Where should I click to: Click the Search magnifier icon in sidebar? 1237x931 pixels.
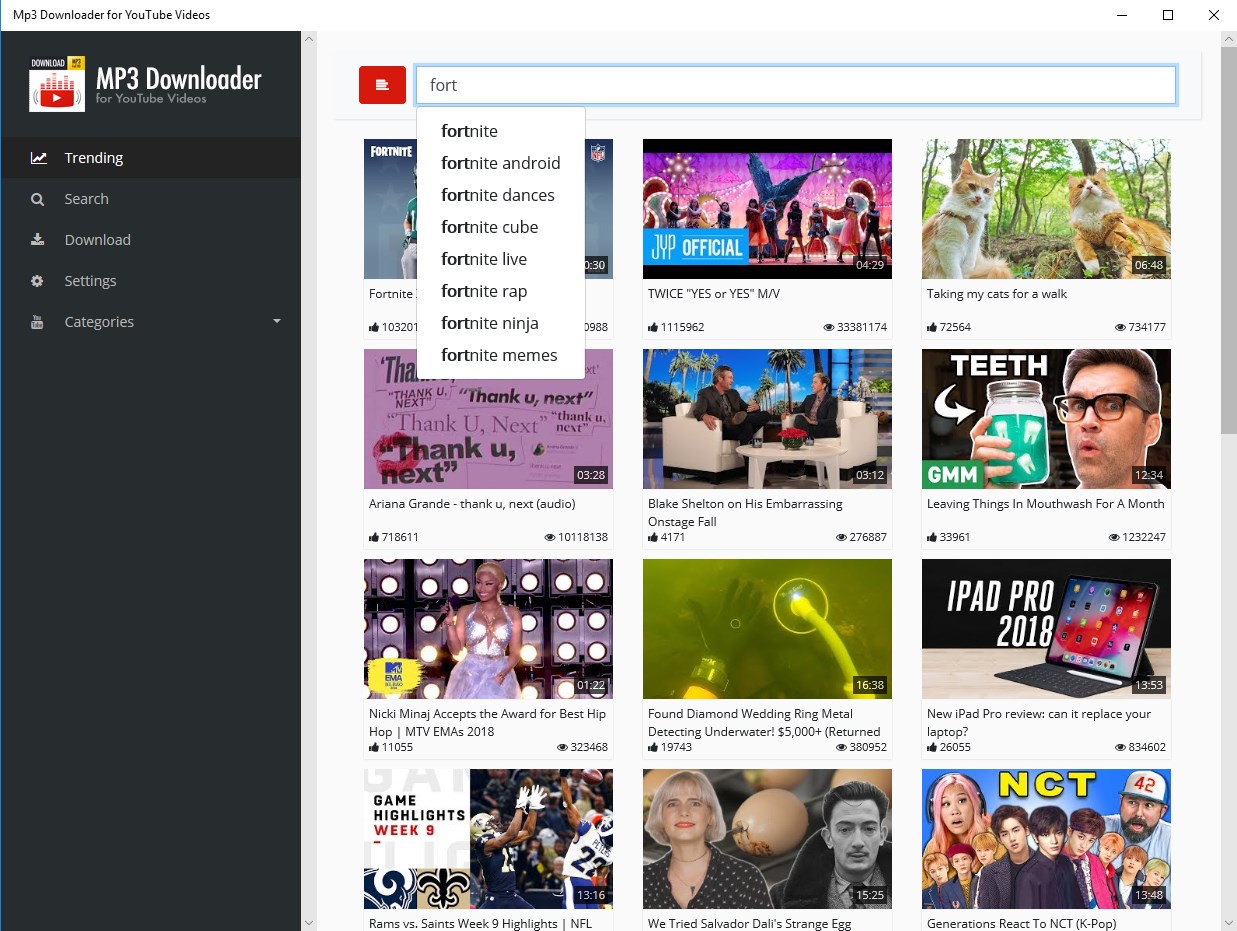point(38,199)
